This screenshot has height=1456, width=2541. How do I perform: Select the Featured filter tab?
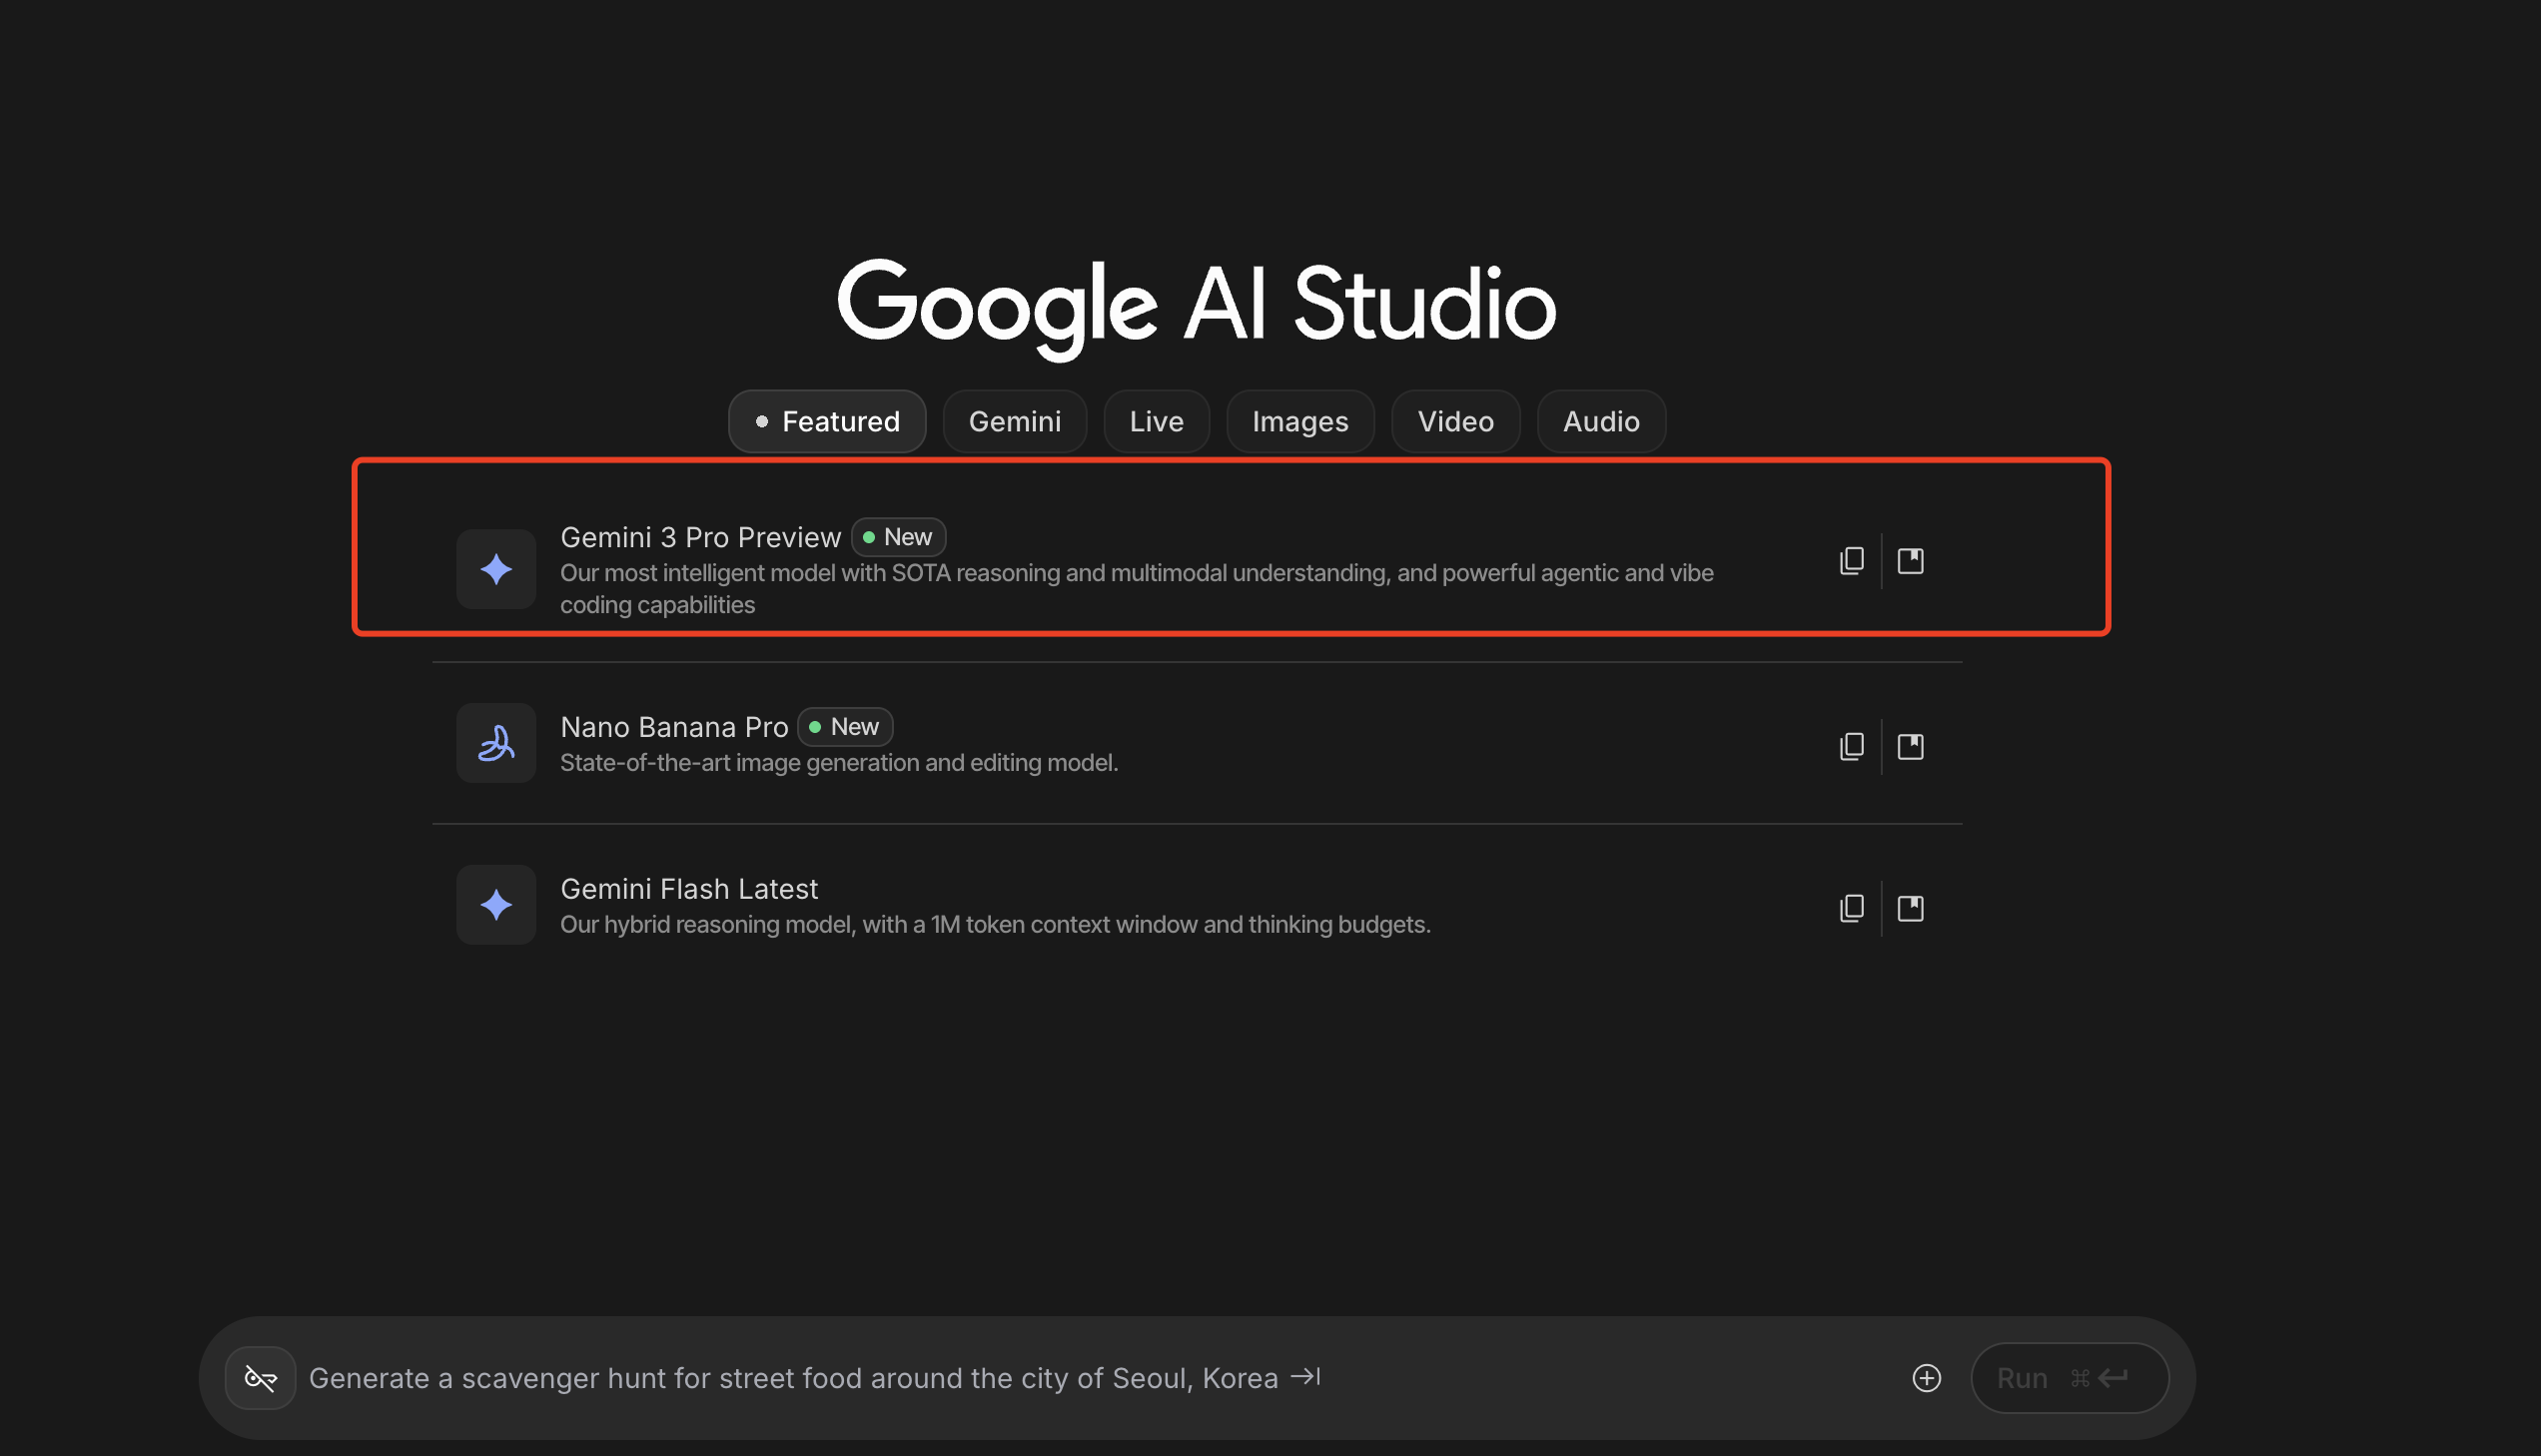point(827,421)
